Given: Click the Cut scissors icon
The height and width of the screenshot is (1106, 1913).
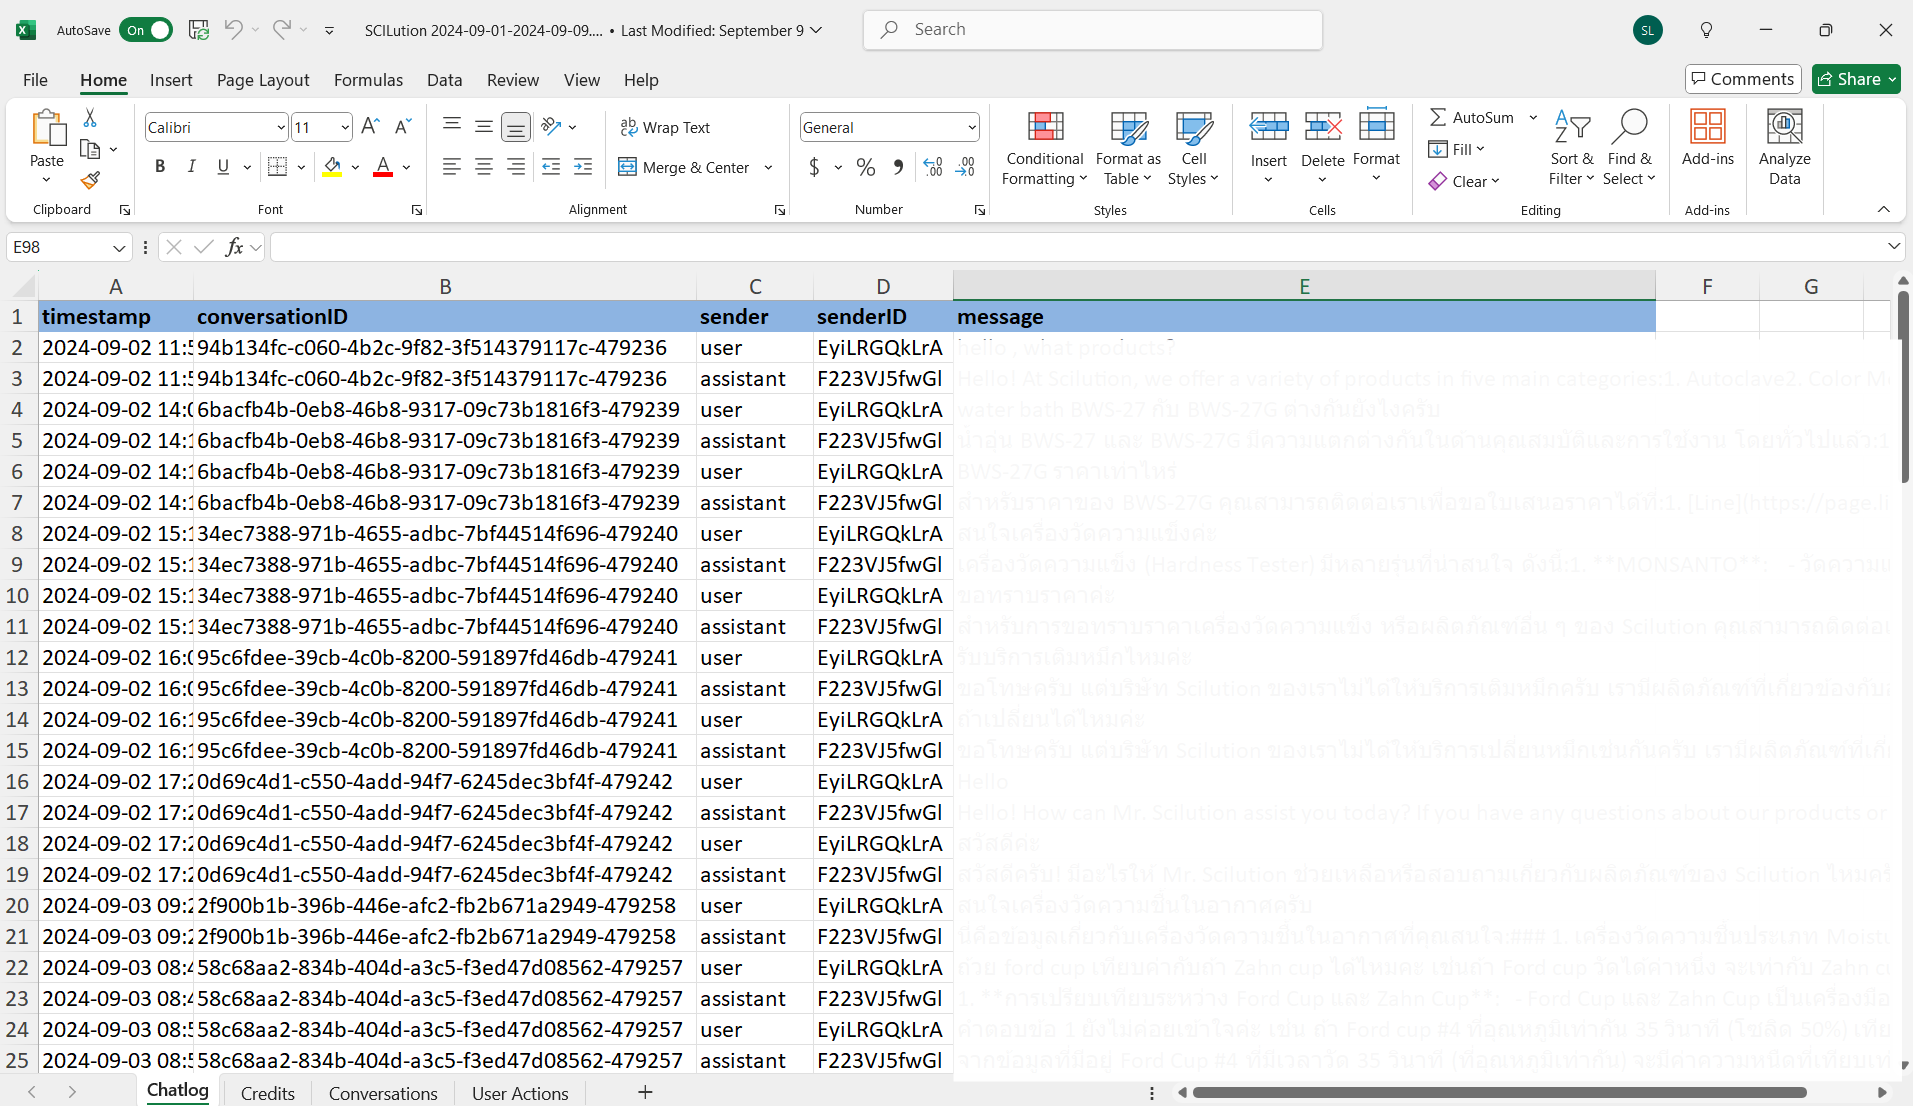Looking at the screenshot, I should point(90,118).
